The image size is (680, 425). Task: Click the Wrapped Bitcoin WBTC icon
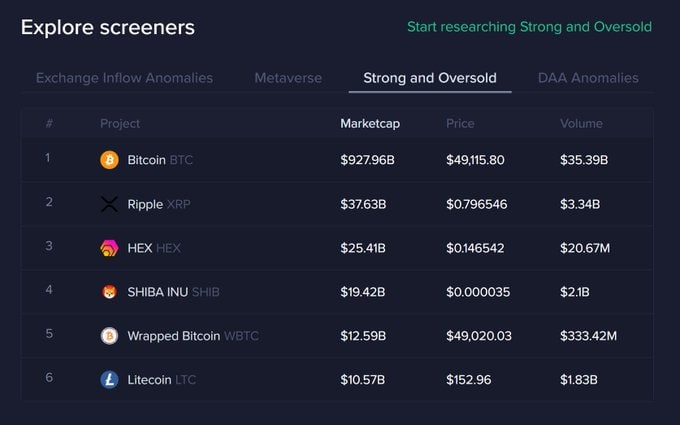tap(109, 336)
